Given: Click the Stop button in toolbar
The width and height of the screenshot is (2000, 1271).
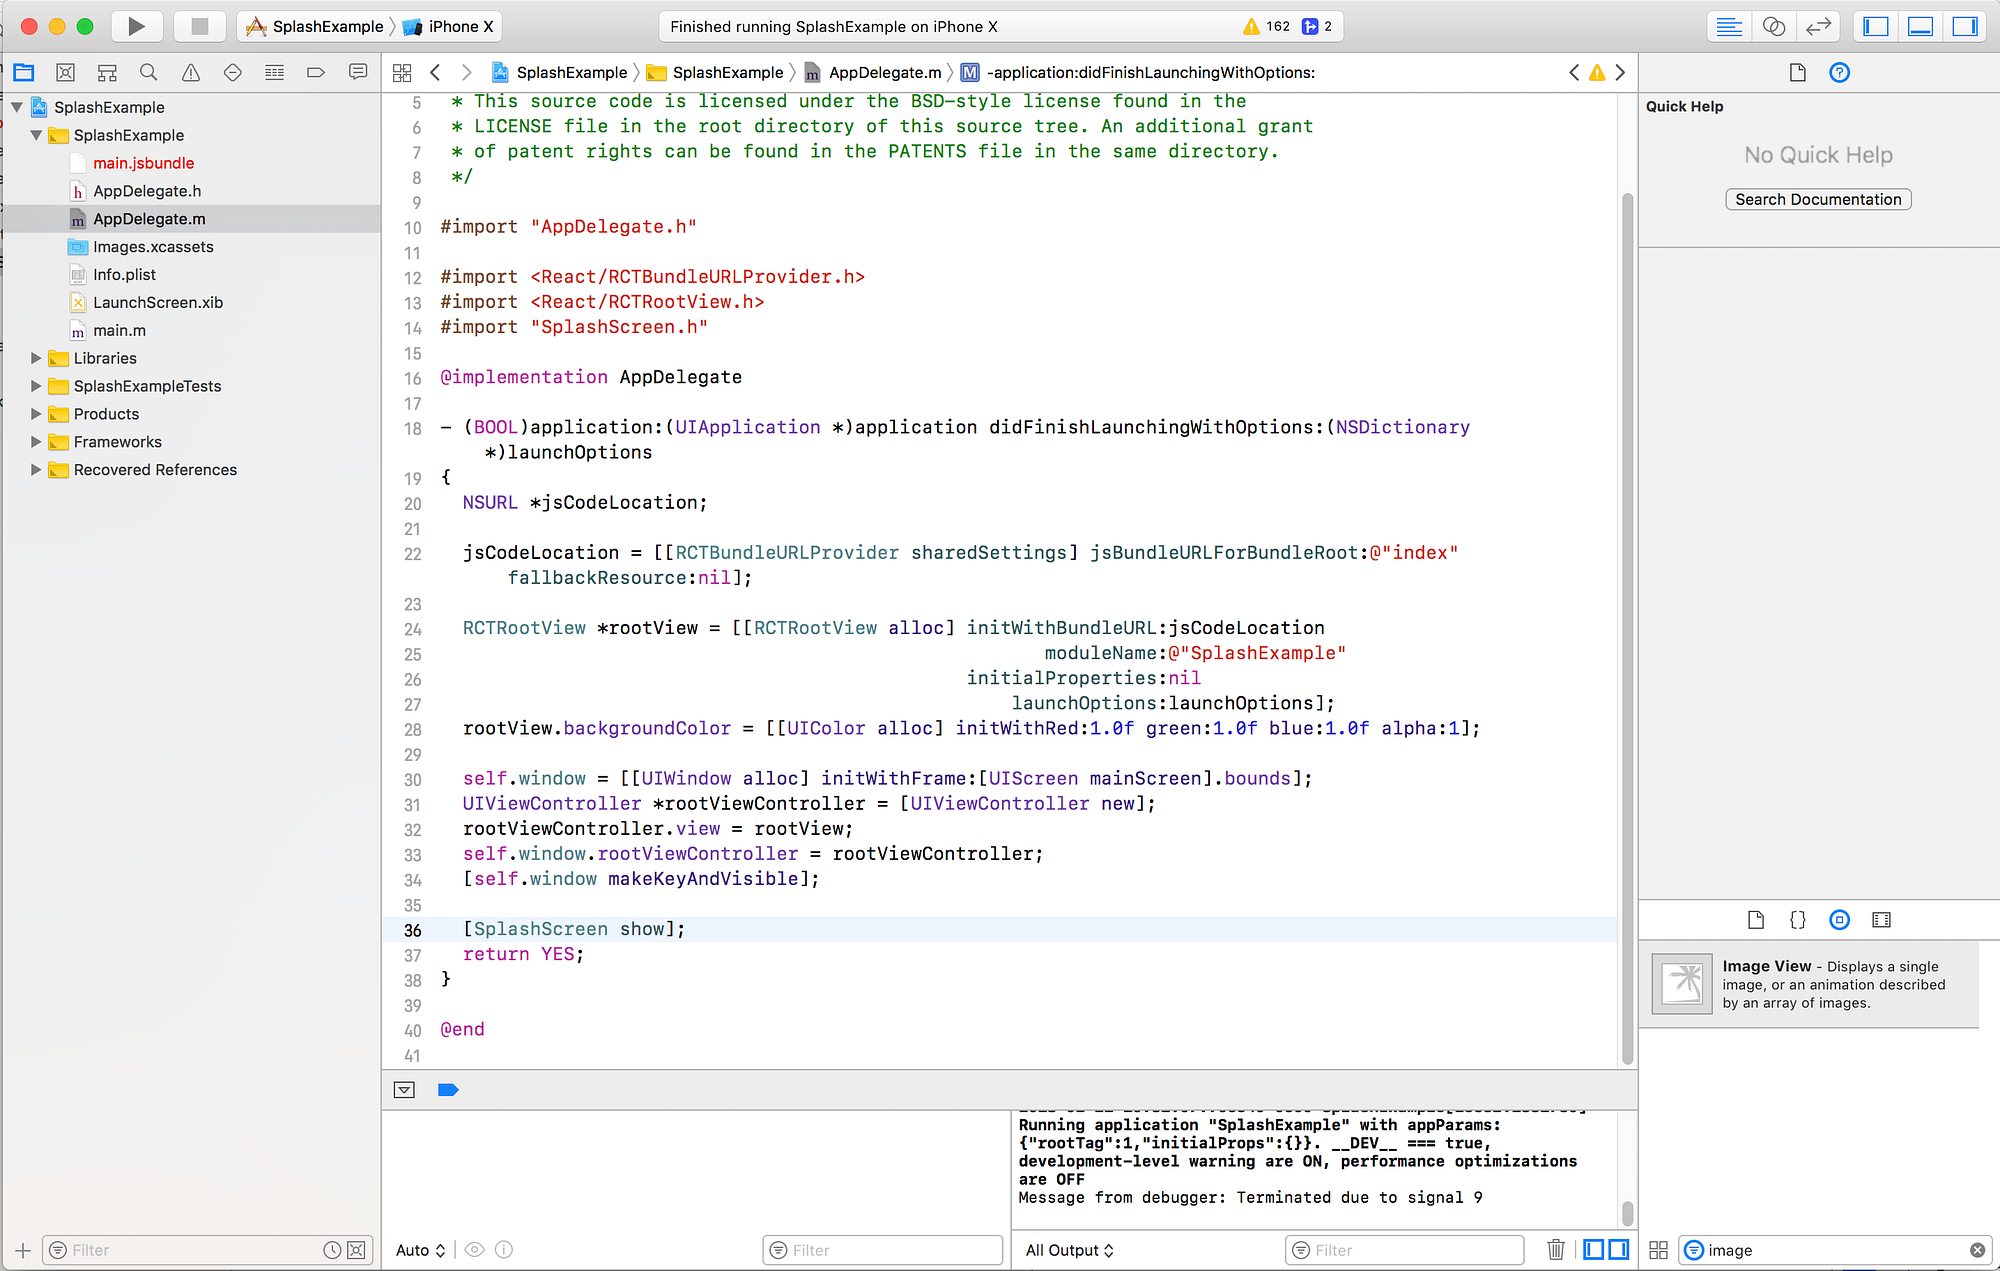Looking at the screenshot, I should (199, 26).
